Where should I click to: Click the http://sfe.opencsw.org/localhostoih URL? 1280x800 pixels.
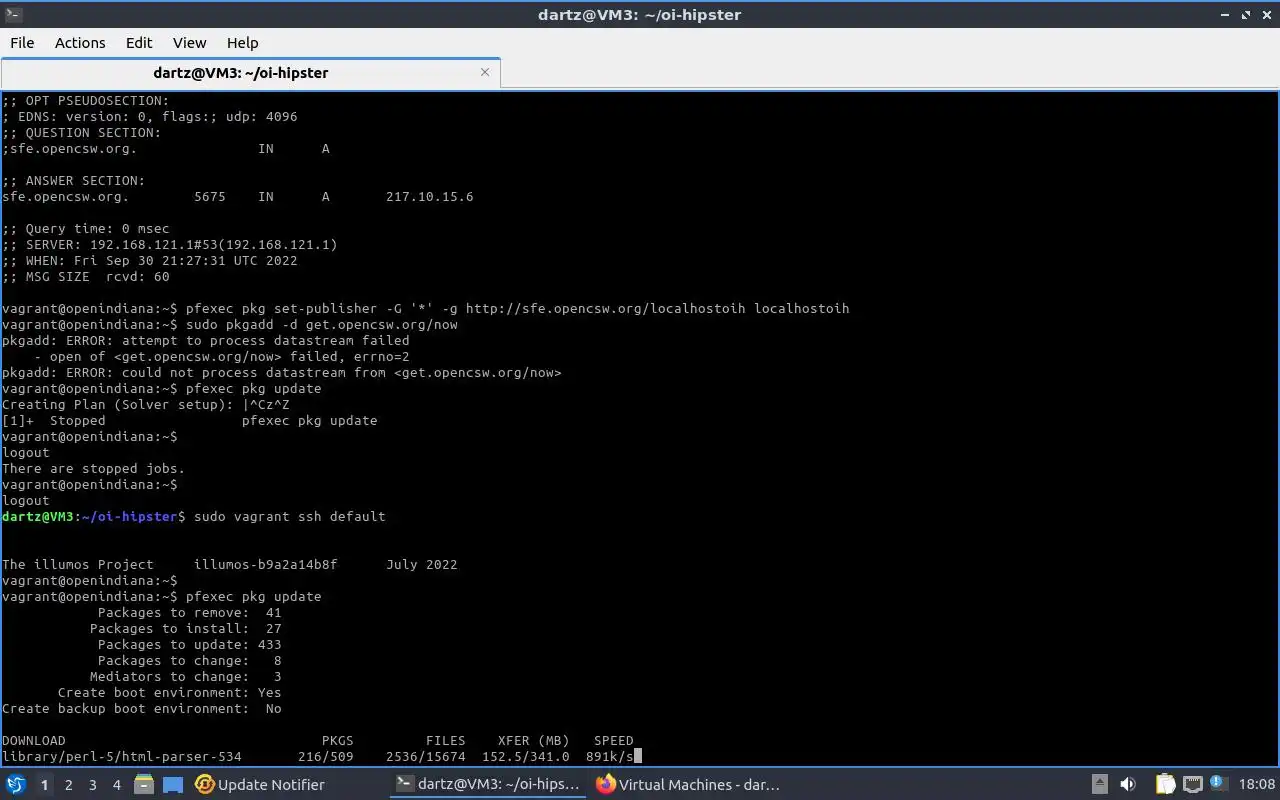pos(605,309)
